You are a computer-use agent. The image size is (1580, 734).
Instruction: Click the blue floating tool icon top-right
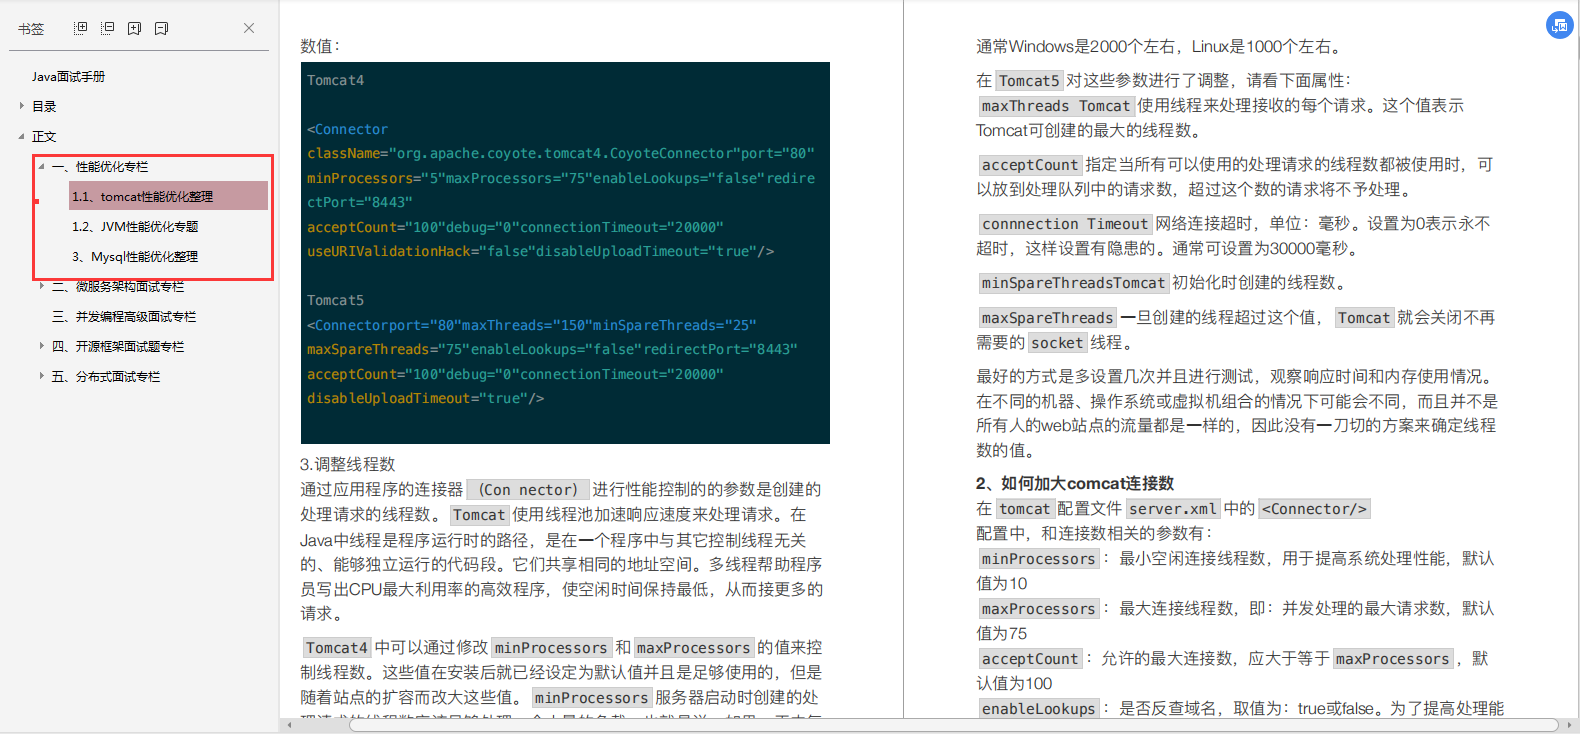coord(1560,25)
